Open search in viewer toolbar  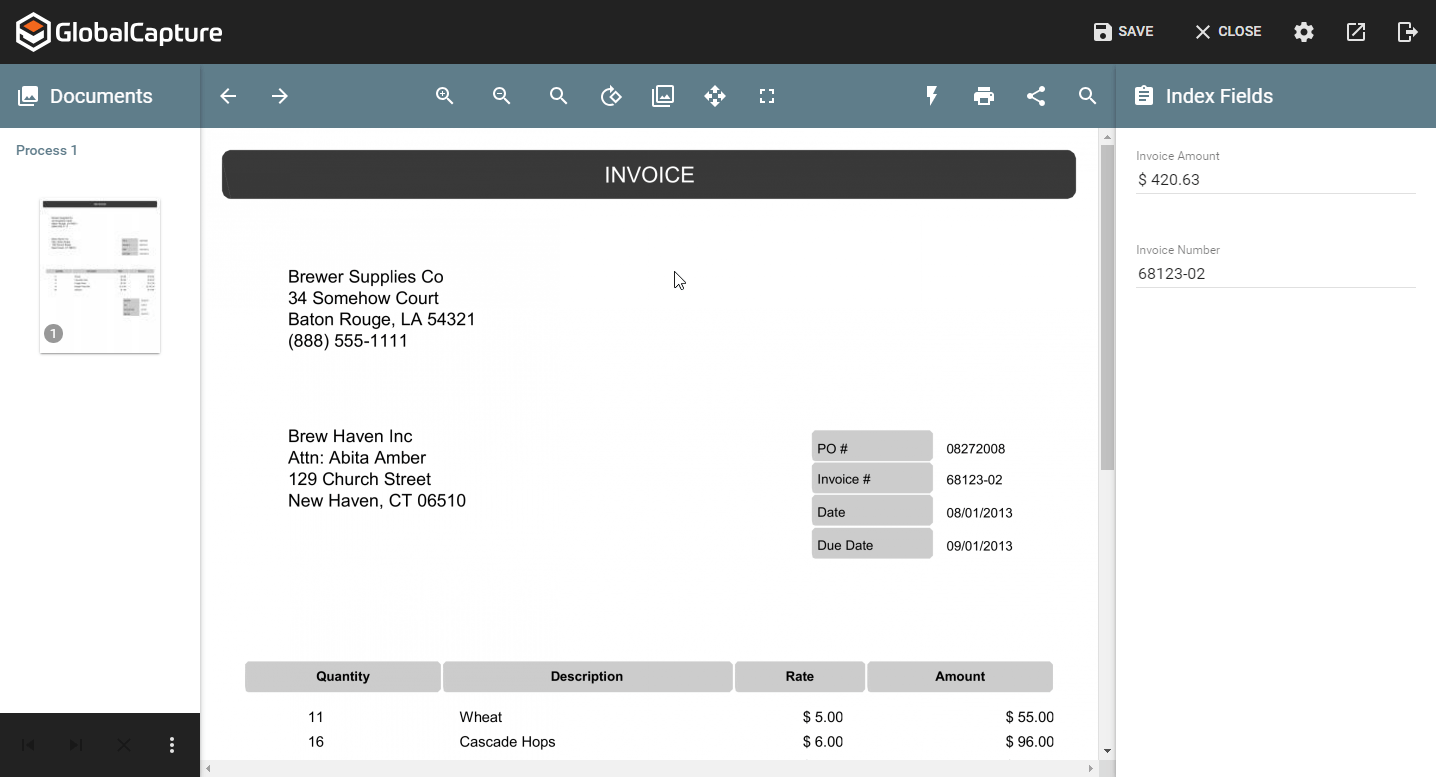pyautogui.click(x=1088, y=96)
